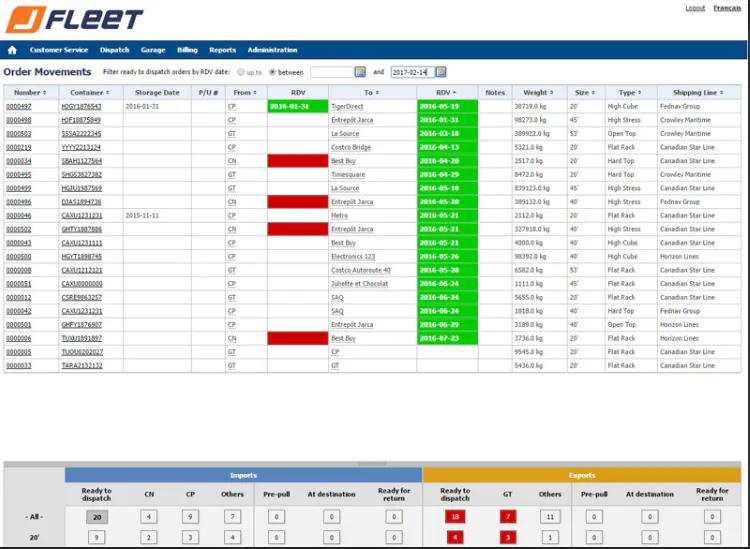Open the Dispatch menu
This screenshot has height=549, width=750.
(x=114, y=50)
